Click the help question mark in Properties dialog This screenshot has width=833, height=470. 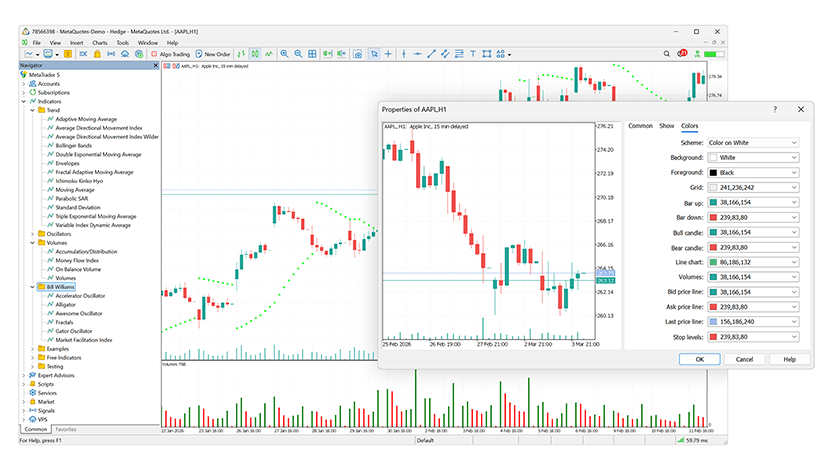(x=775, y=109)
